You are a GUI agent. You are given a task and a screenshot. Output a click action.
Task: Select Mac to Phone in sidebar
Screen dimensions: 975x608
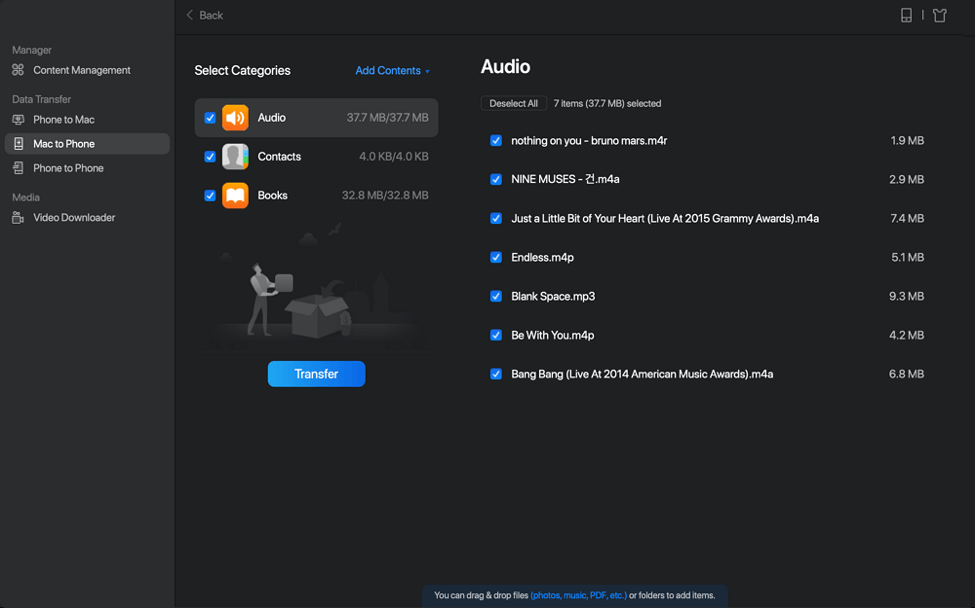click(63, 144)
